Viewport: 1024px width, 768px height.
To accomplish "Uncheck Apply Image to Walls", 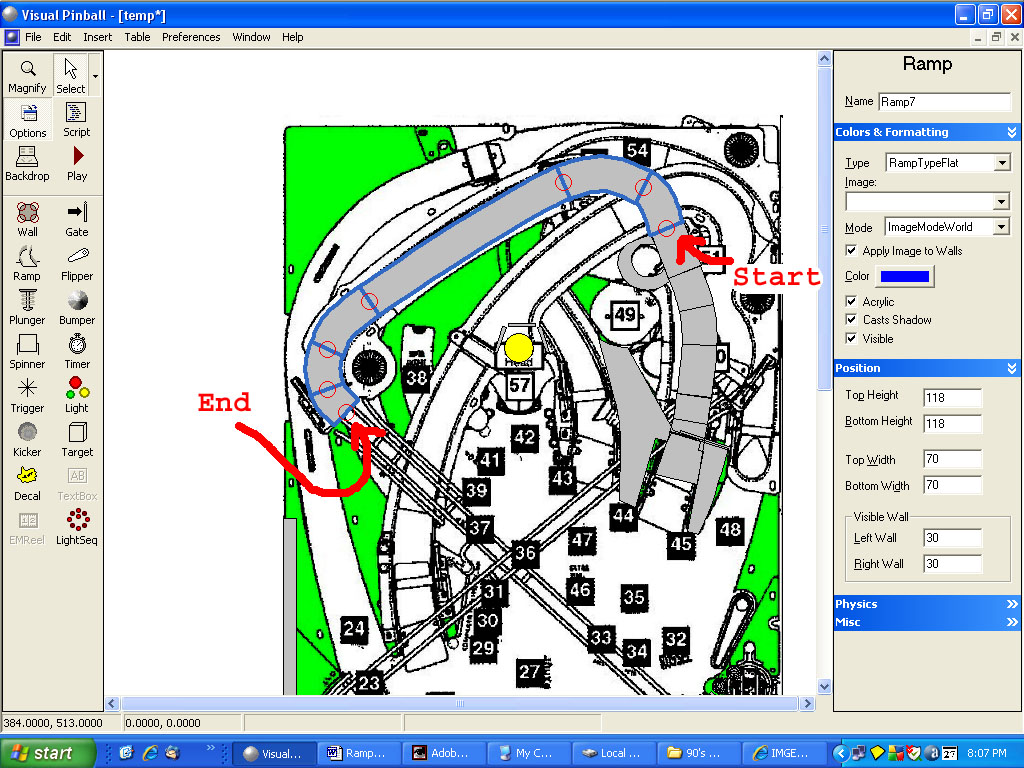I will coord(851,251).
